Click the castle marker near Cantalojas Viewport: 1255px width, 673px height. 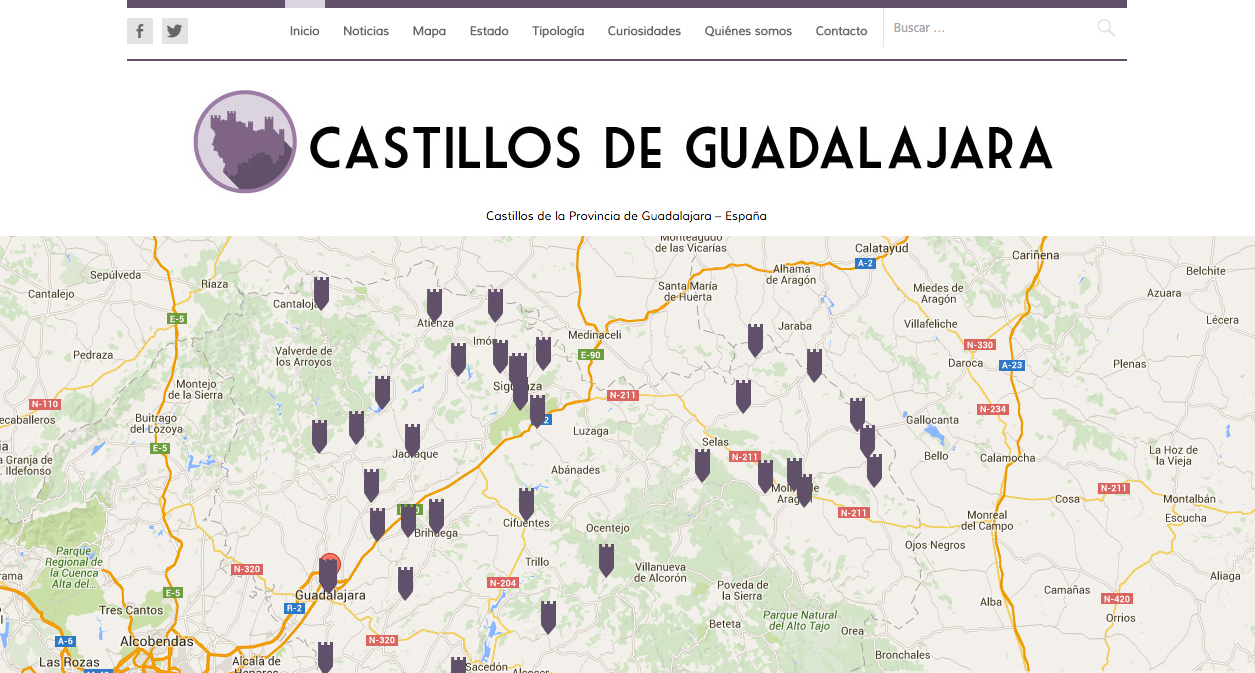tap(321, 291)
